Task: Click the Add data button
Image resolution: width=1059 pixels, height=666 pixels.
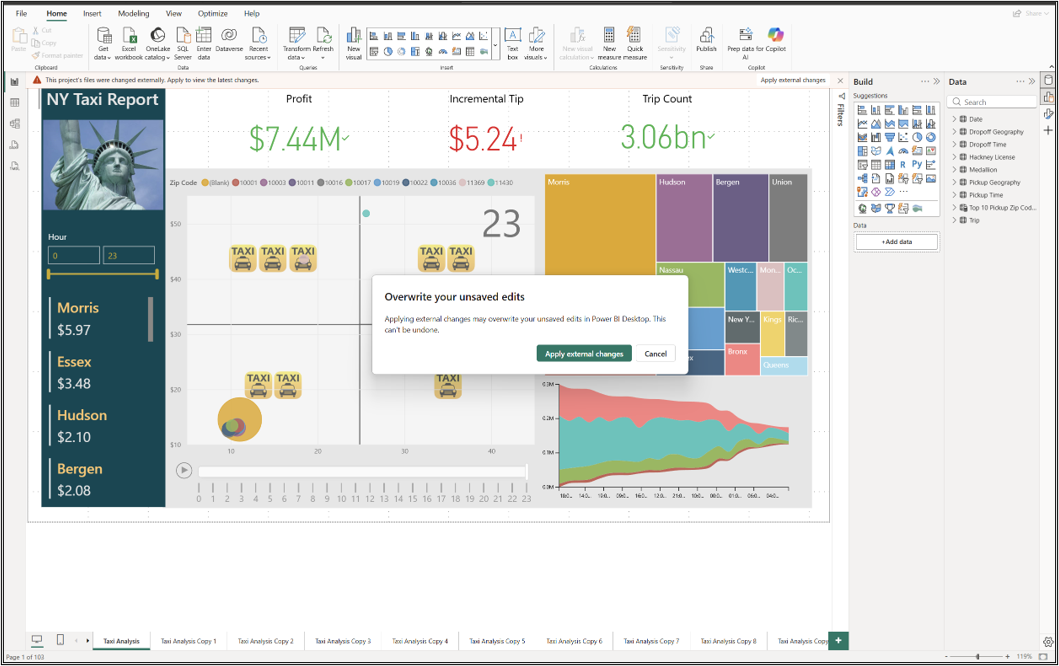Action: click(x=897, y=242)
